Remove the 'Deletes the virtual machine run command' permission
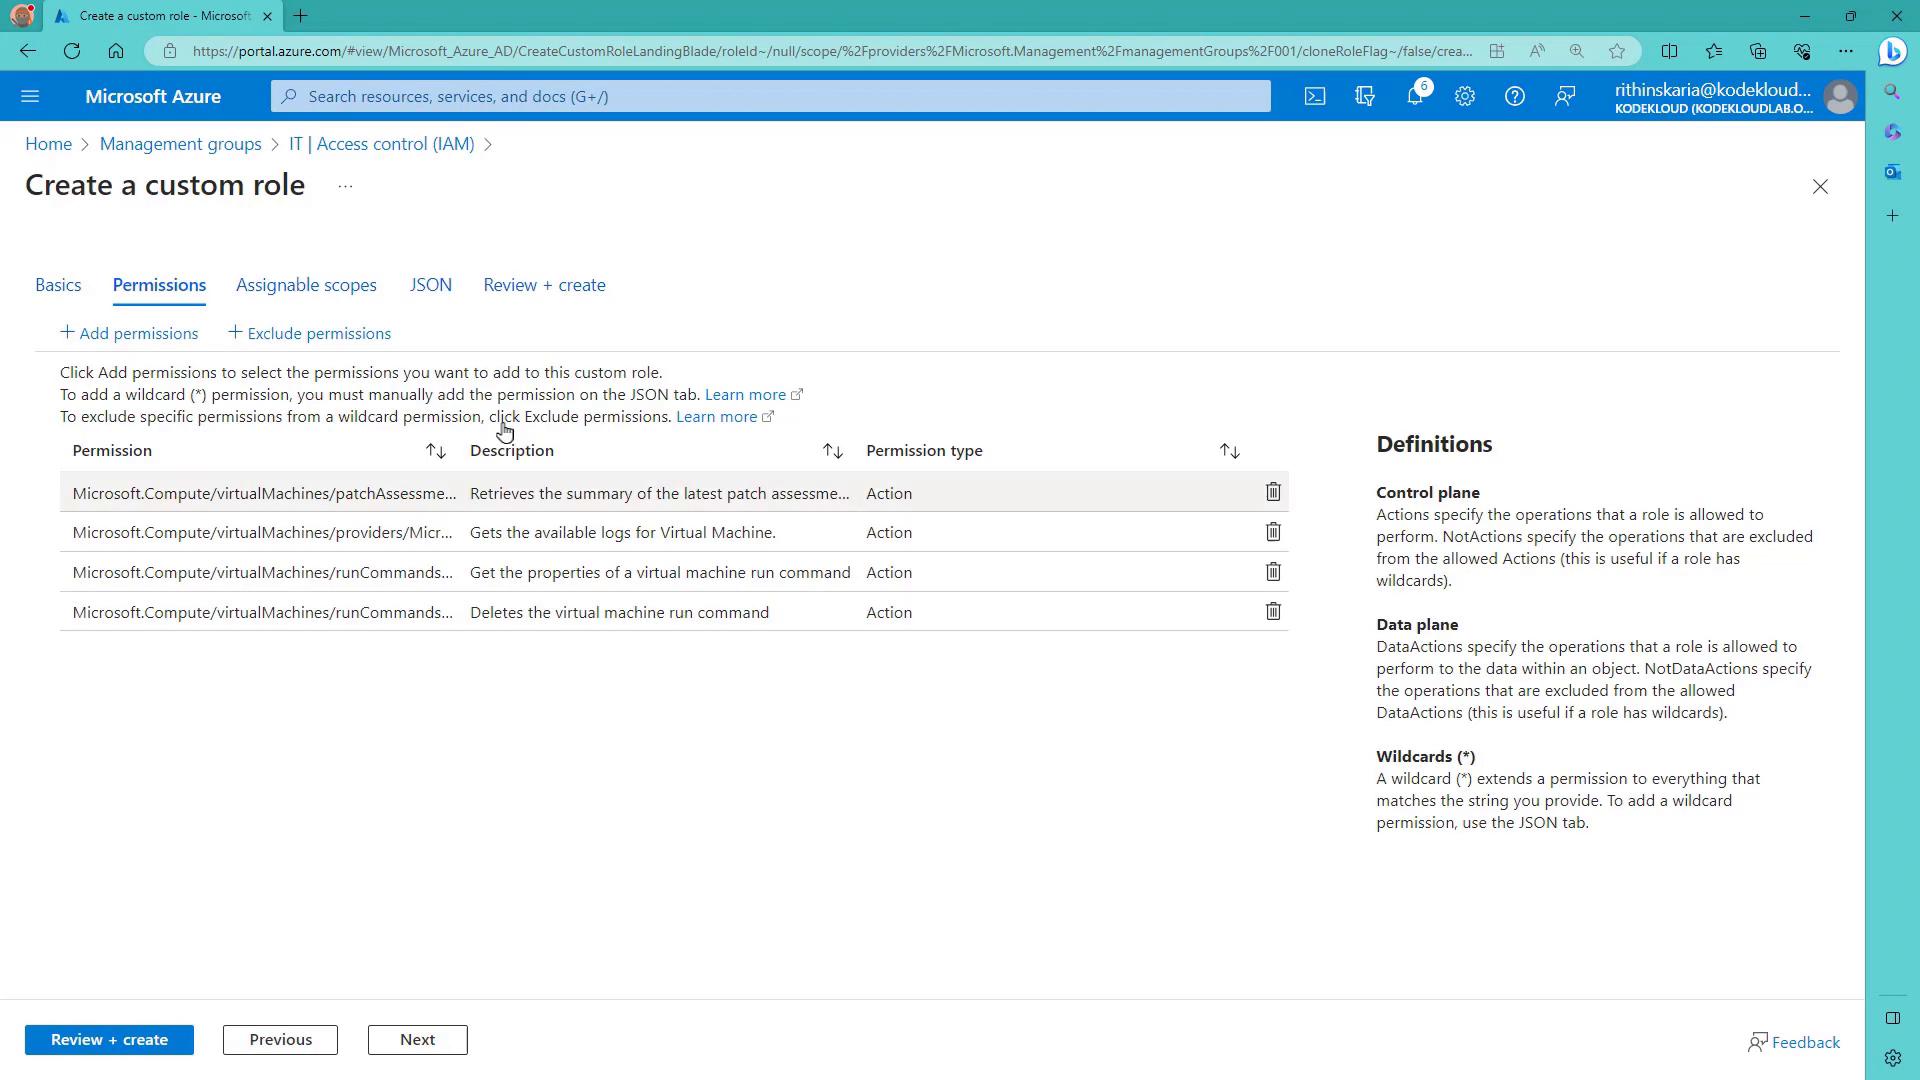Image resolution: width=1920 pixels, height=1080 pixels. pos(1273,611)
